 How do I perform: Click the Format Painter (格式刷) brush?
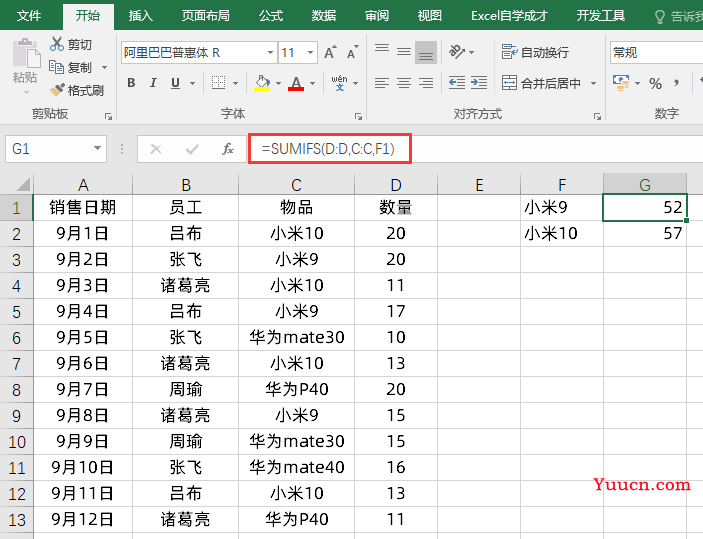coord(57,90)
